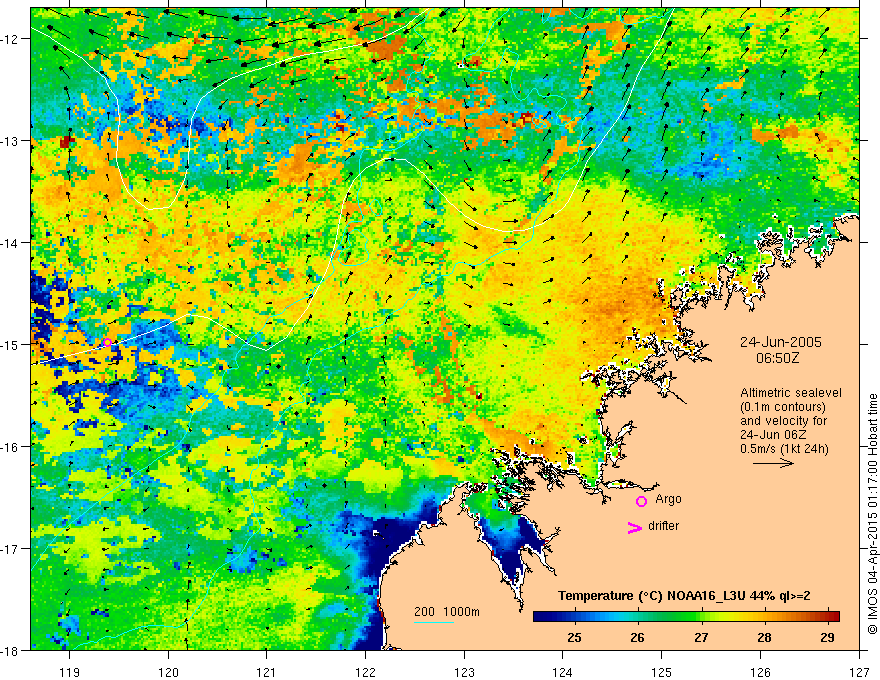
Task: Click the latitude axis label '-15'
Action: tap(11, 344)
